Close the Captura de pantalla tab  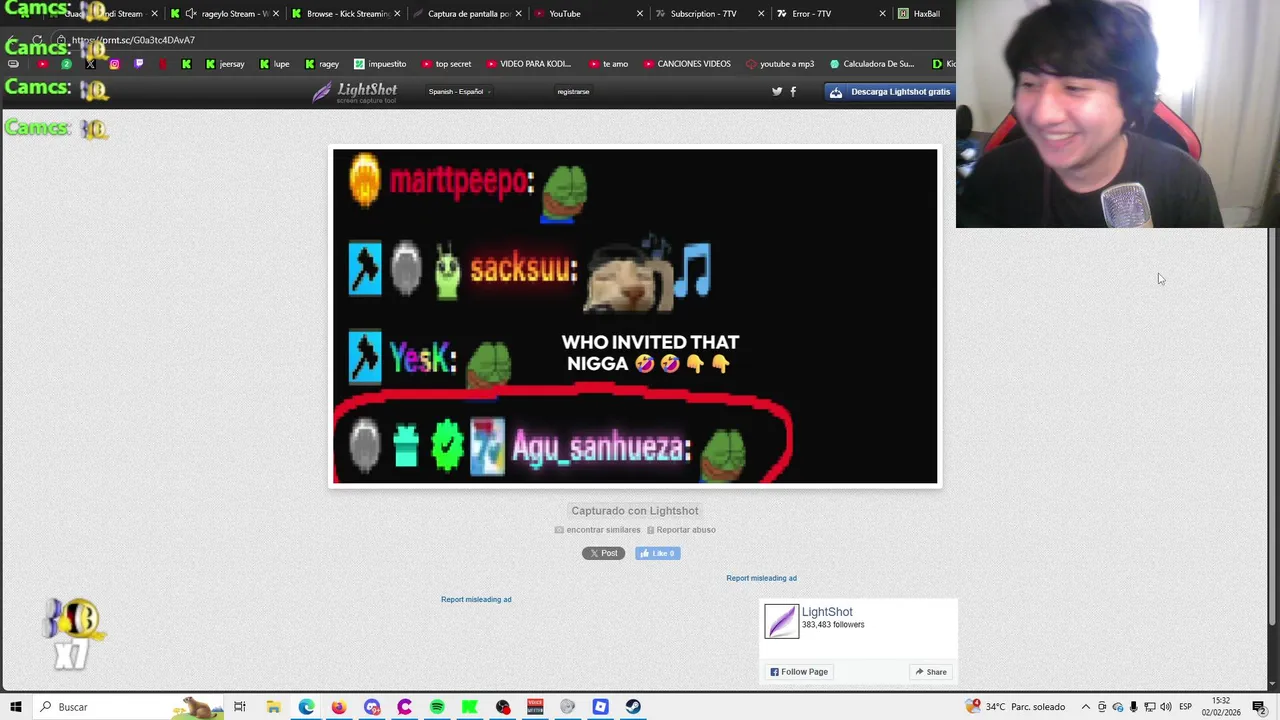click(518, 14)
